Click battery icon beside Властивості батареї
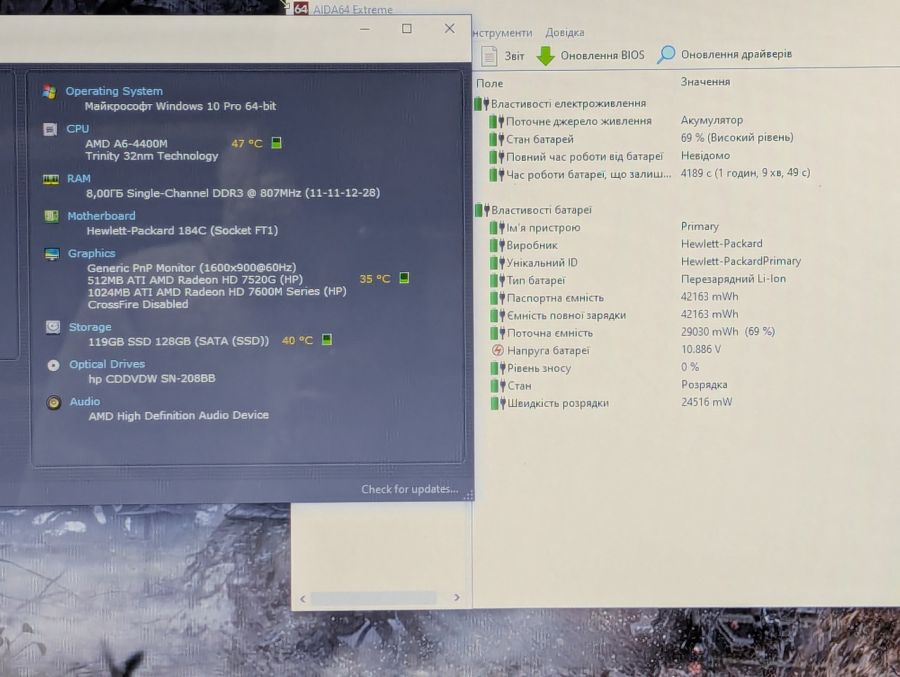 482,210
